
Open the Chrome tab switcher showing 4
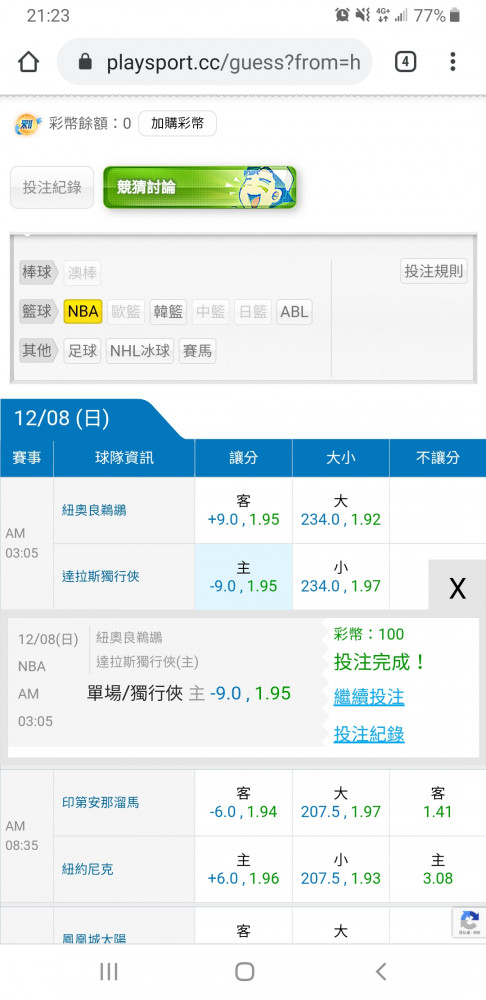coord(406,62)
